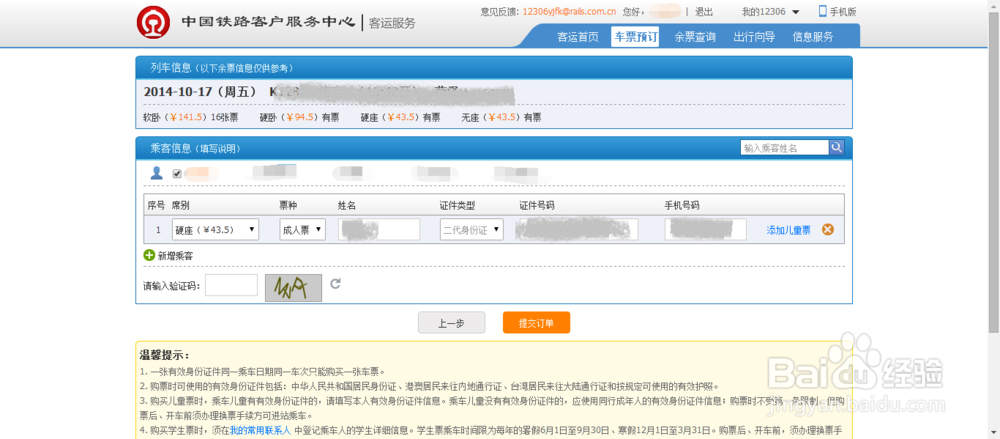Open the 信息服务 tab
Image resolution: width=1000 pixels, height=439 pixels.
click(x=813, y=37)
